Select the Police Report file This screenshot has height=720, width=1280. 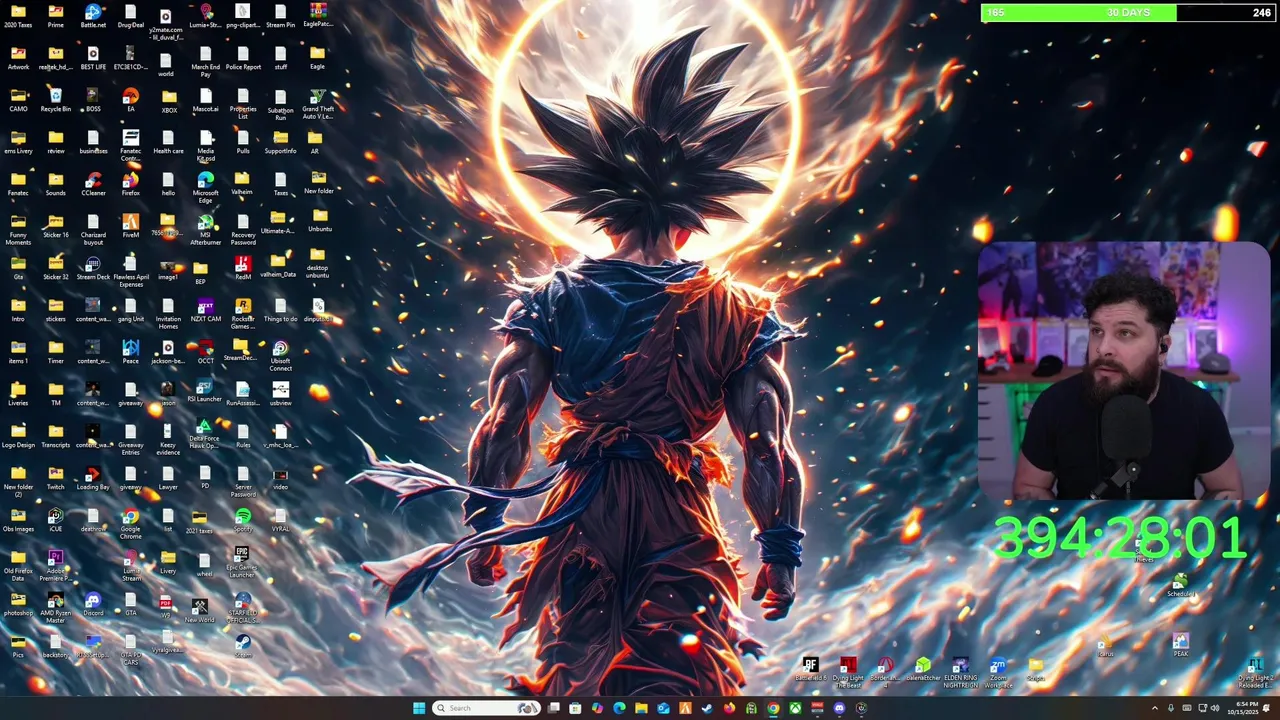click(243, 58)
